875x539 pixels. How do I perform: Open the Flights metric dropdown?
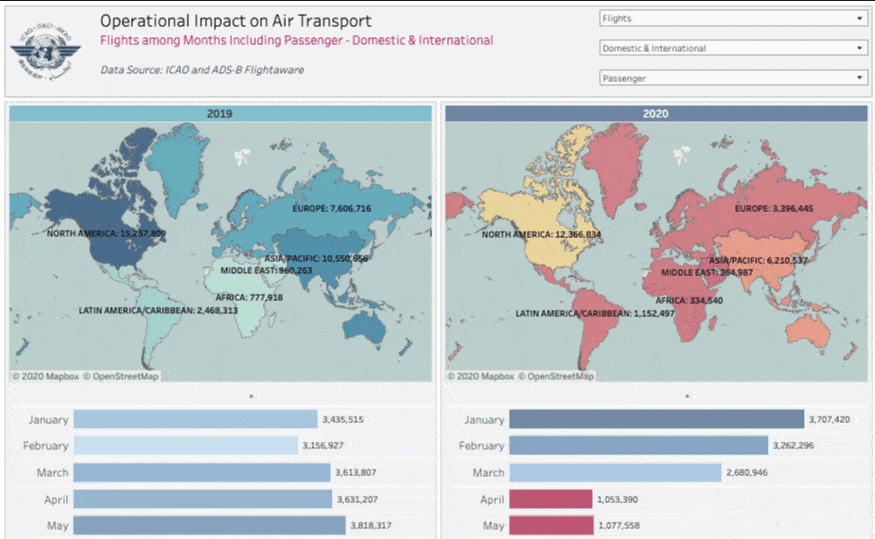[732, 18]
